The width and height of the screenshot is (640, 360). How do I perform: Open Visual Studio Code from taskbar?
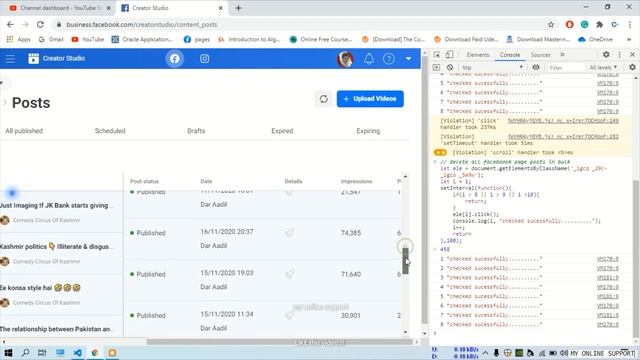77,353
